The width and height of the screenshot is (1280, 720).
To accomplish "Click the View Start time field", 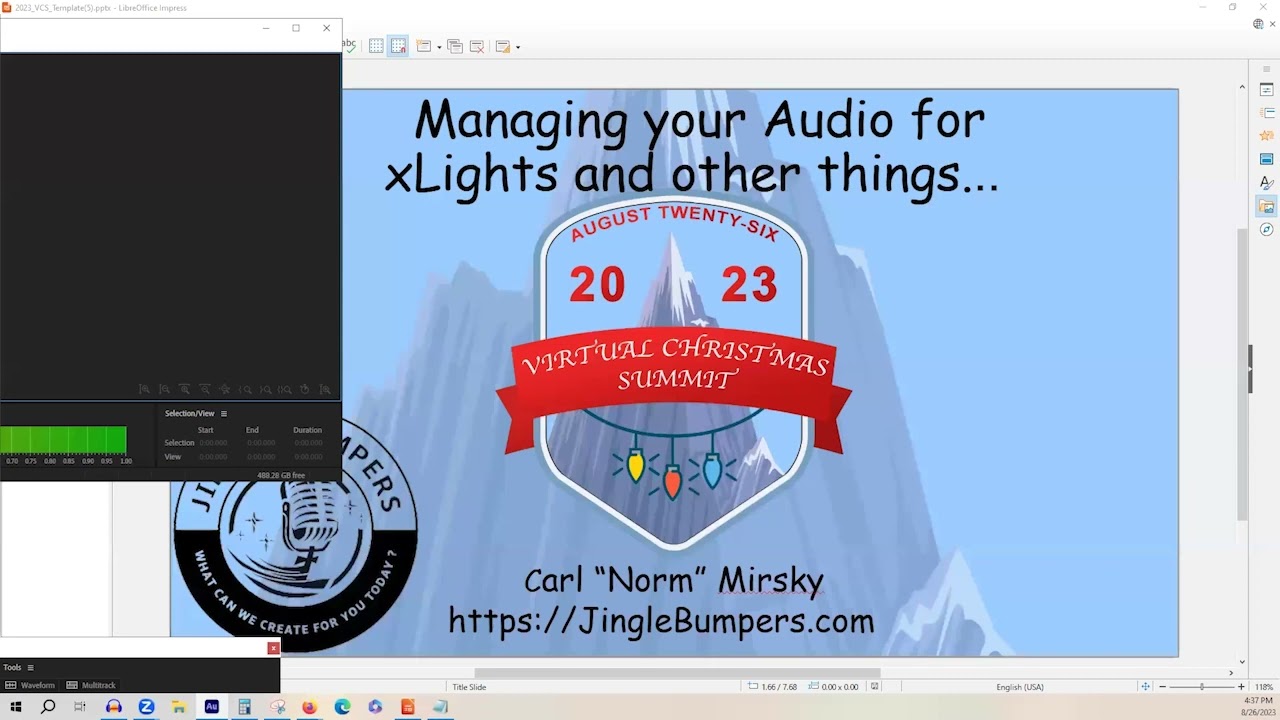I will pos(213,457).
